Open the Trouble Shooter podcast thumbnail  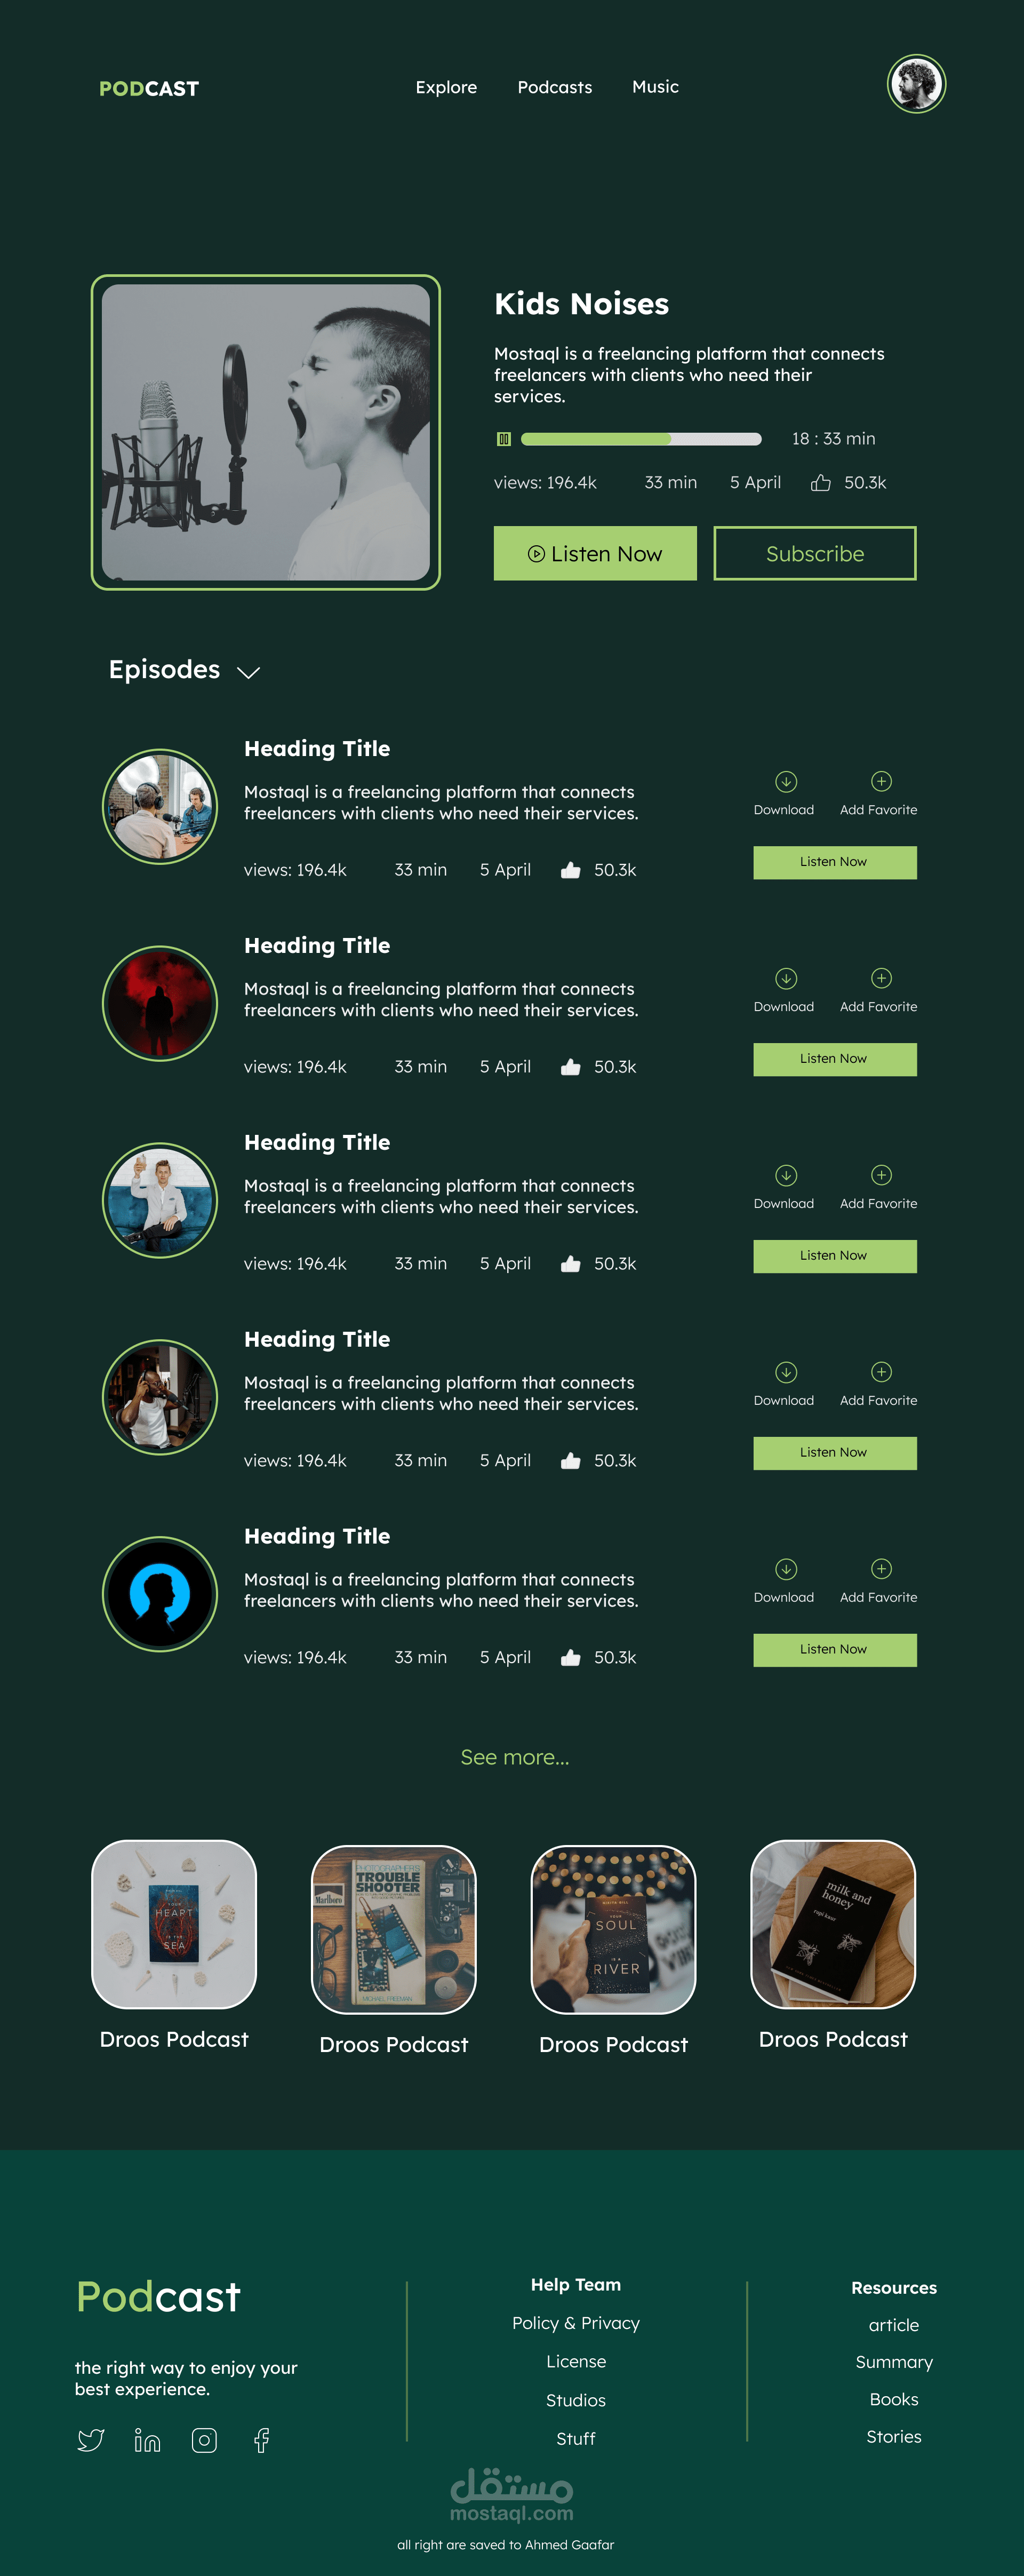pyautogui.click(x=394, y=1929)
